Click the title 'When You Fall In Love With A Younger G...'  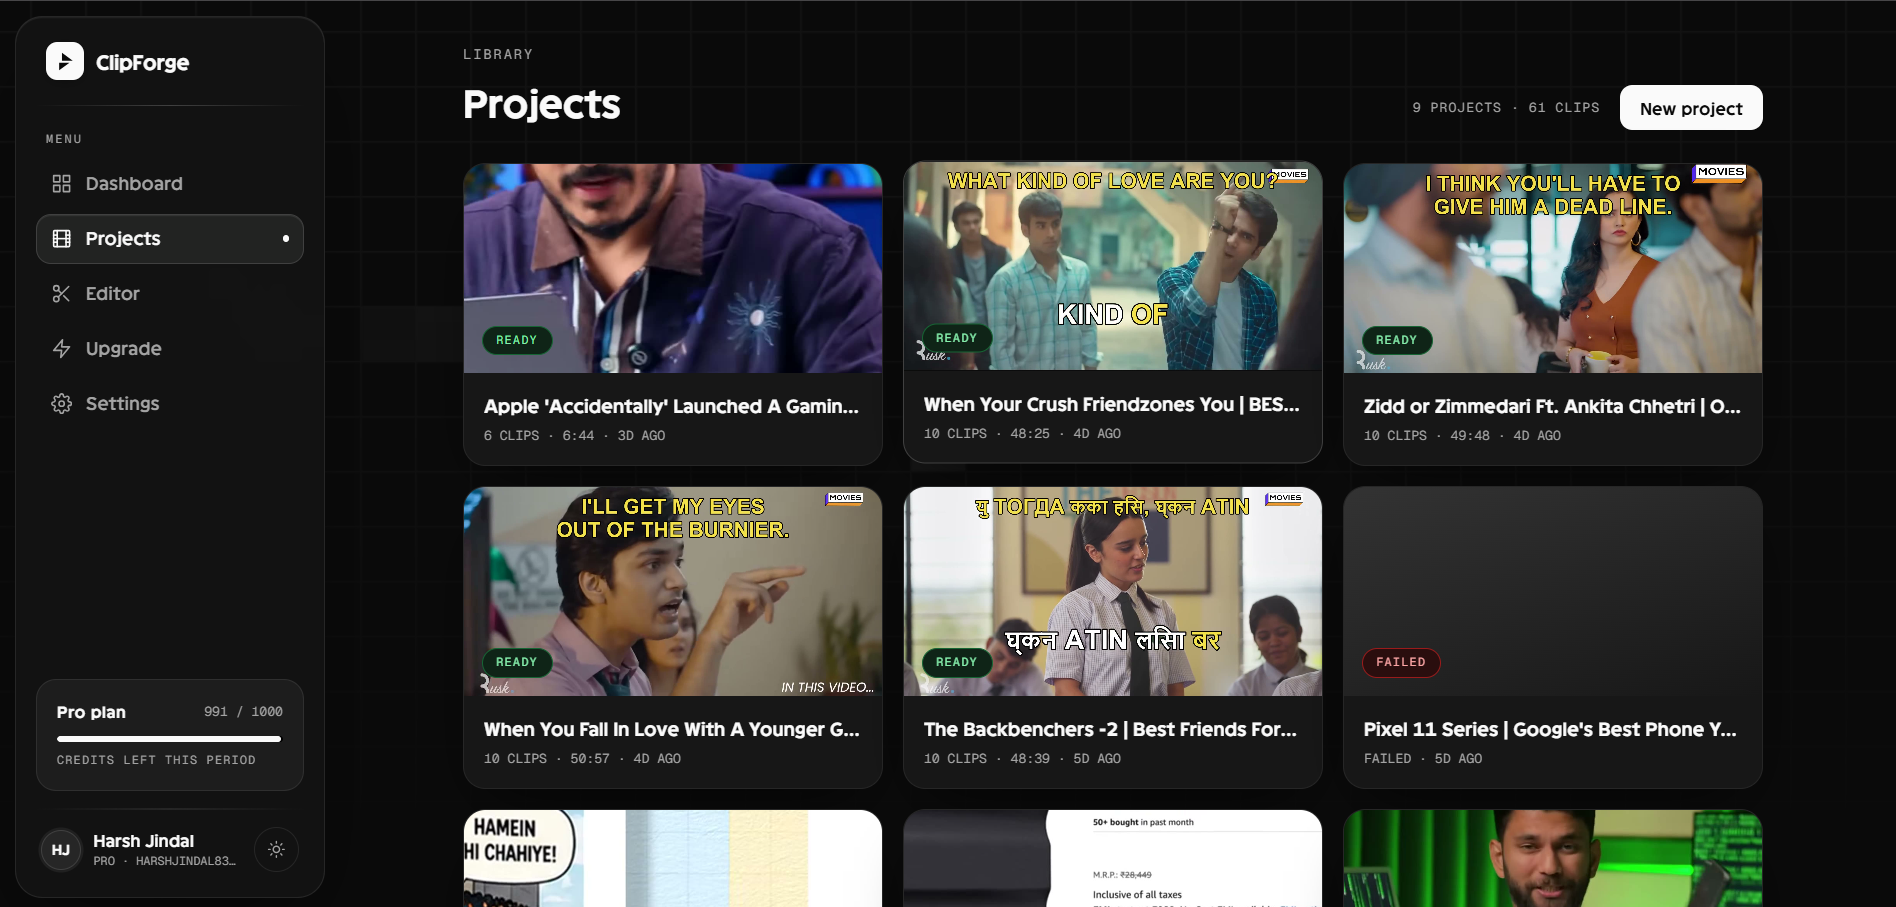pos(672,730)
